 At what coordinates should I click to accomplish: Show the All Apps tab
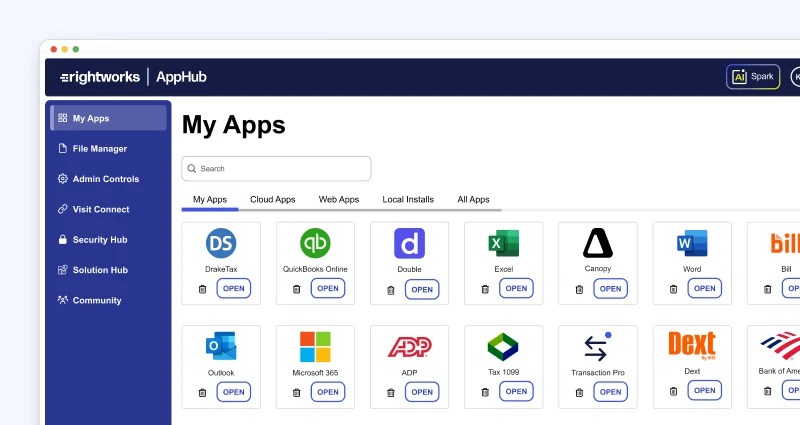point(473,199)
